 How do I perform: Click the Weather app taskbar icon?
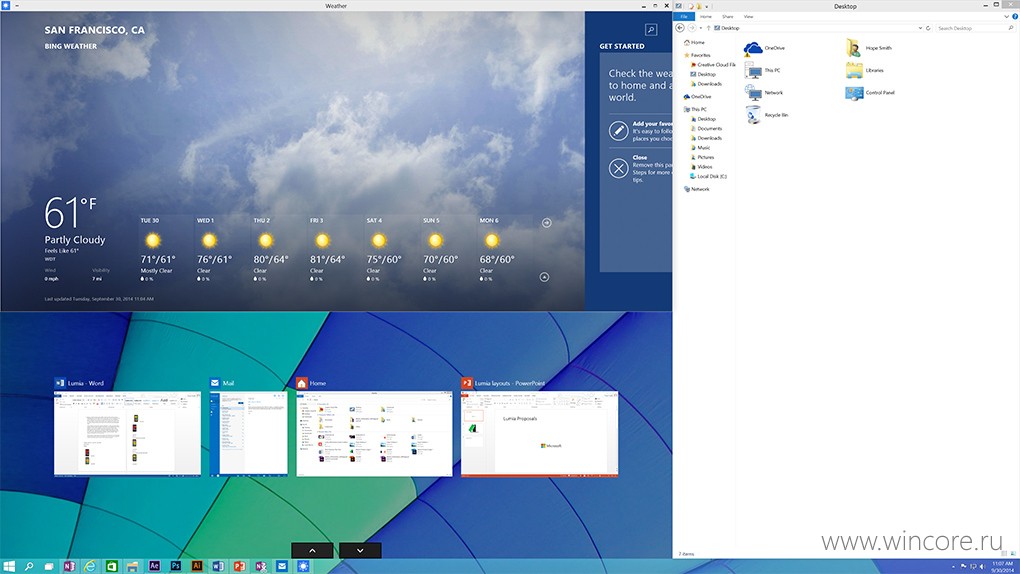tap(303, 566)
